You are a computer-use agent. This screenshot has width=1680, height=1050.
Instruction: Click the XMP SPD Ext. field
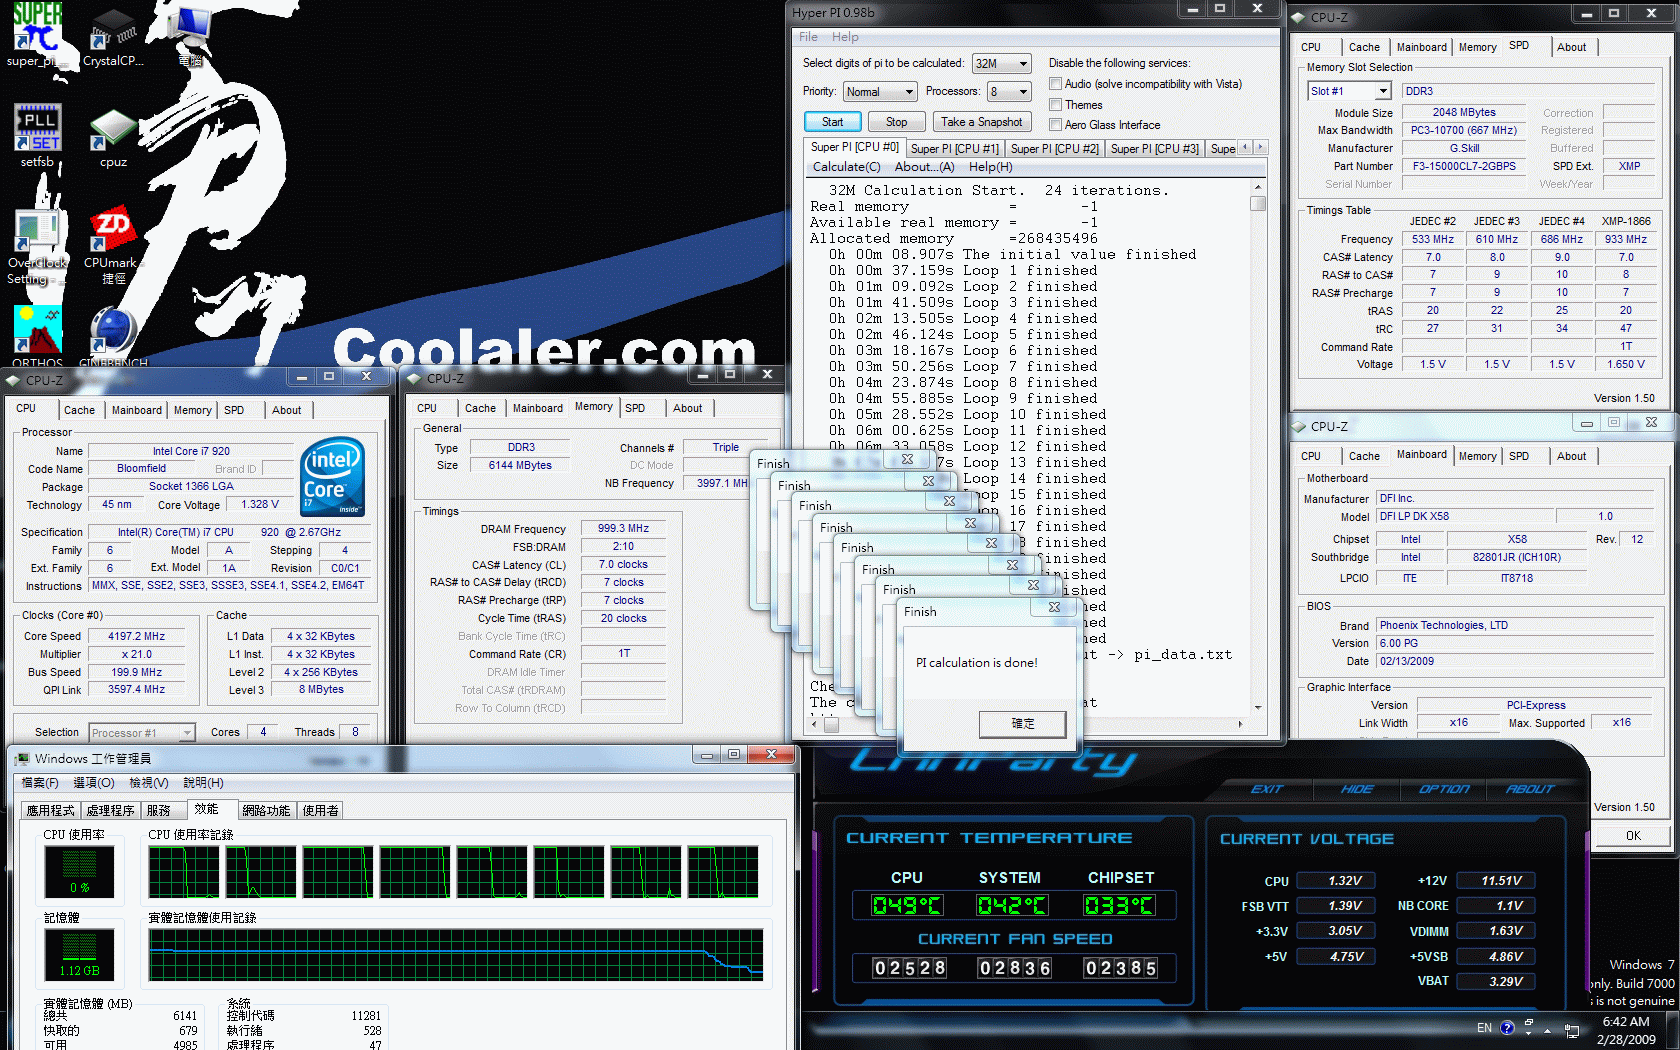1629,166
